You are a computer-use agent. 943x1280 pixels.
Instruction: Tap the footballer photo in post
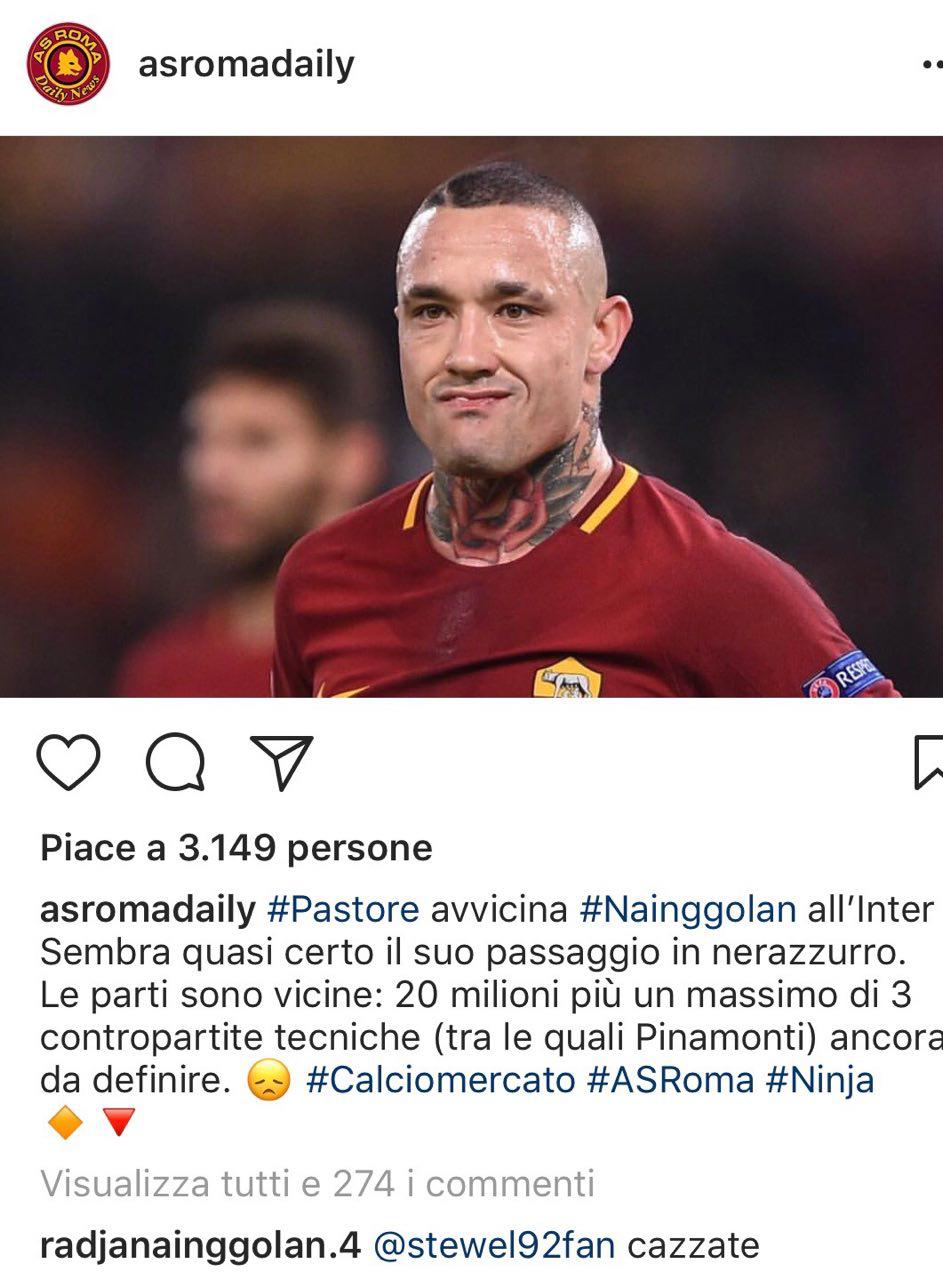click(x=471, y=416)
